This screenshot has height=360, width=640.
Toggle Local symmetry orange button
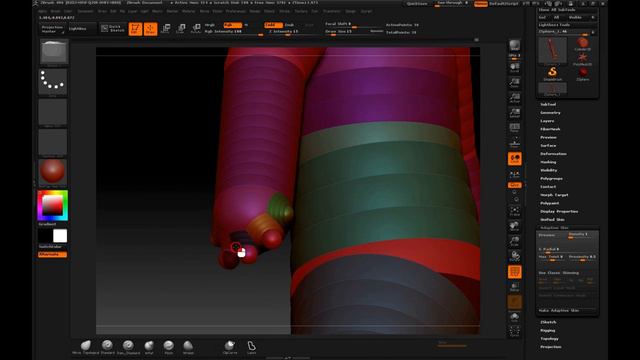(x=514, y=159)
